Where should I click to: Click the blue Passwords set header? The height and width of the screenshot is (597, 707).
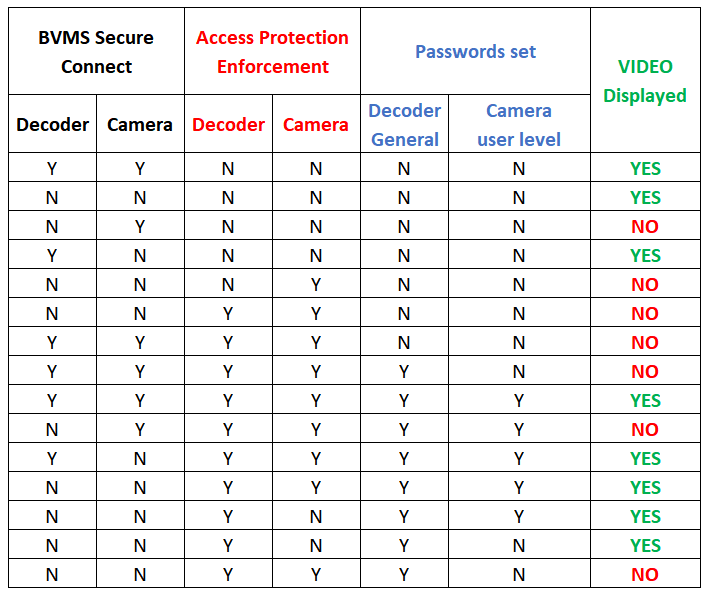pyautogui.click(x=475, y=52)
